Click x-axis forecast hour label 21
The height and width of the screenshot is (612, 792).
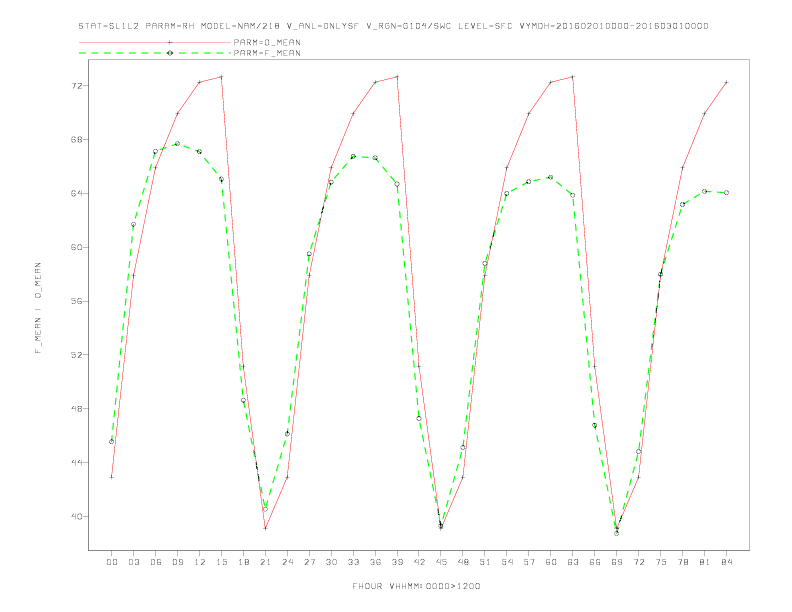(x=265, y=562)
